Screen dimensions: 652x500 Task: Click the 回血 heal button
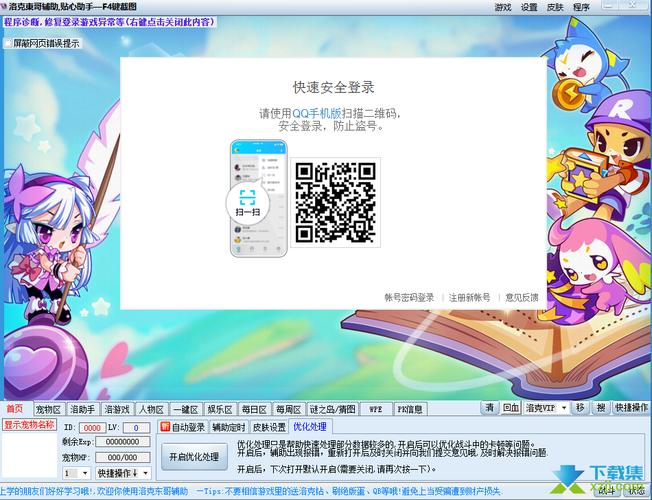point(511,408)
